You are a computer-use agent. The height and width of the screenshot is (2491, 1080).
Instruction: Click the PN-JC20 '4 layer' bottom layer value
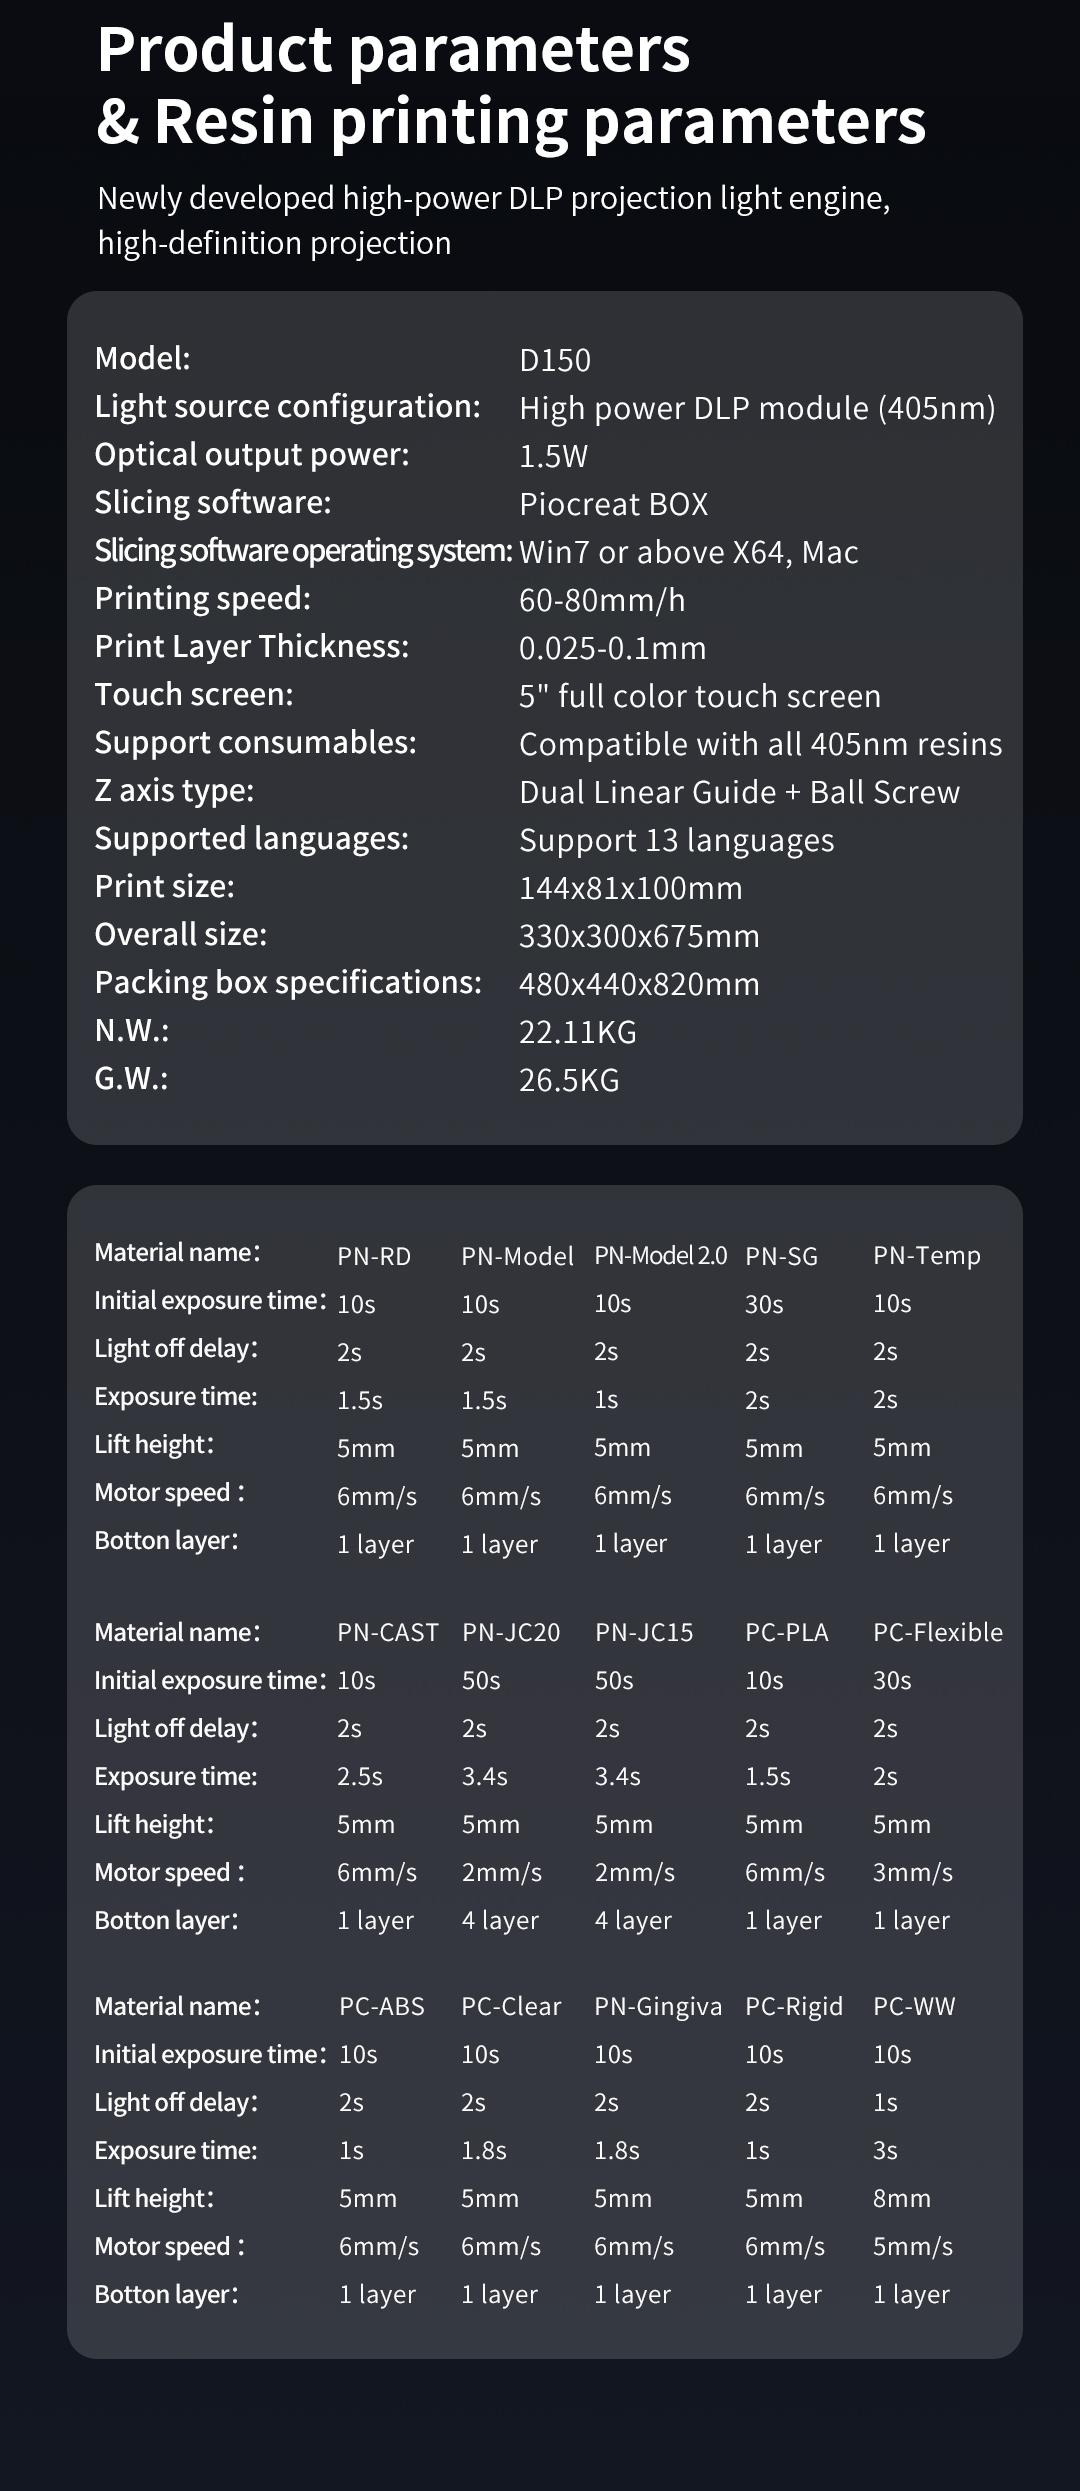coord(500,1920)
